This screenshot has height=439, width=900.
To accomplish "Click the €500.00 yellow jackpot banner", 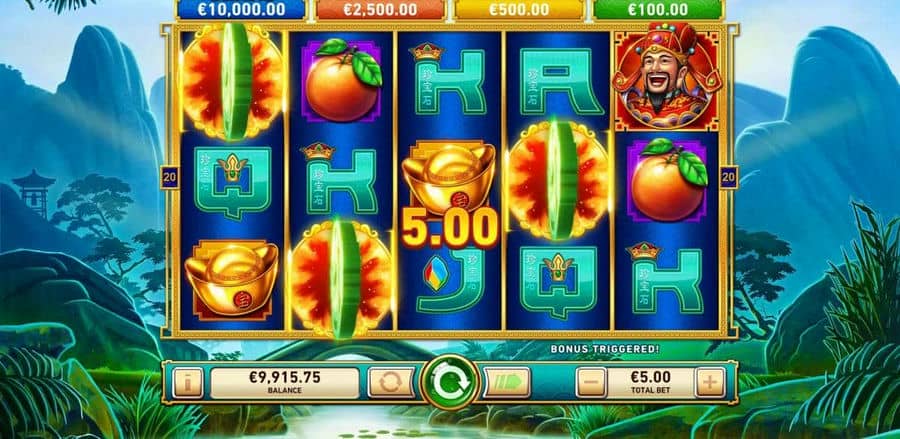I will click(x=519, y=9).
